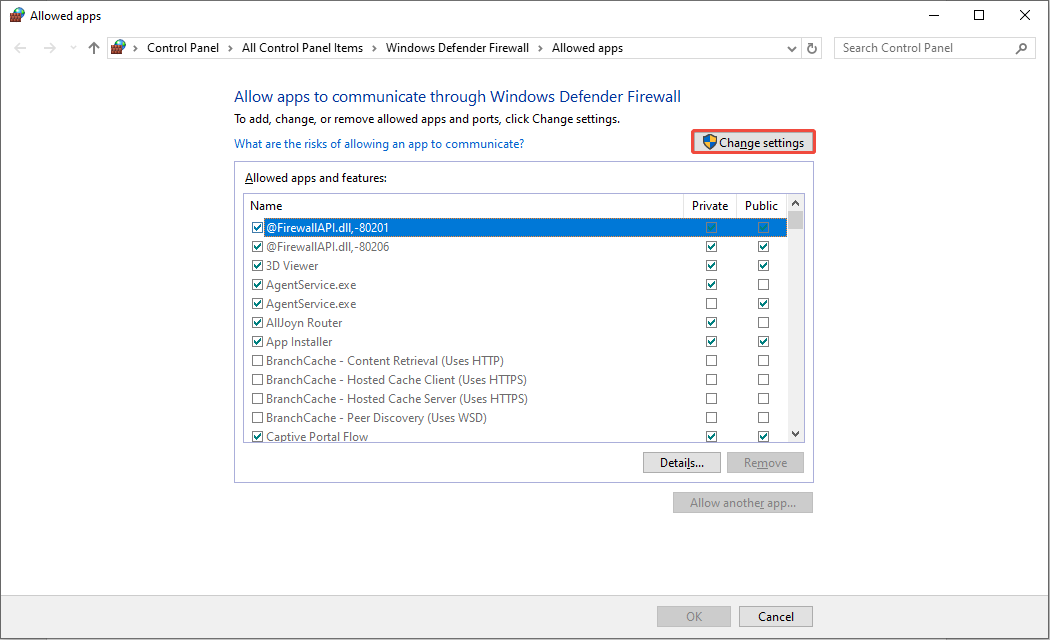
Task: Click the Control Panel icon in address bar
Action: tap(117, 47)
